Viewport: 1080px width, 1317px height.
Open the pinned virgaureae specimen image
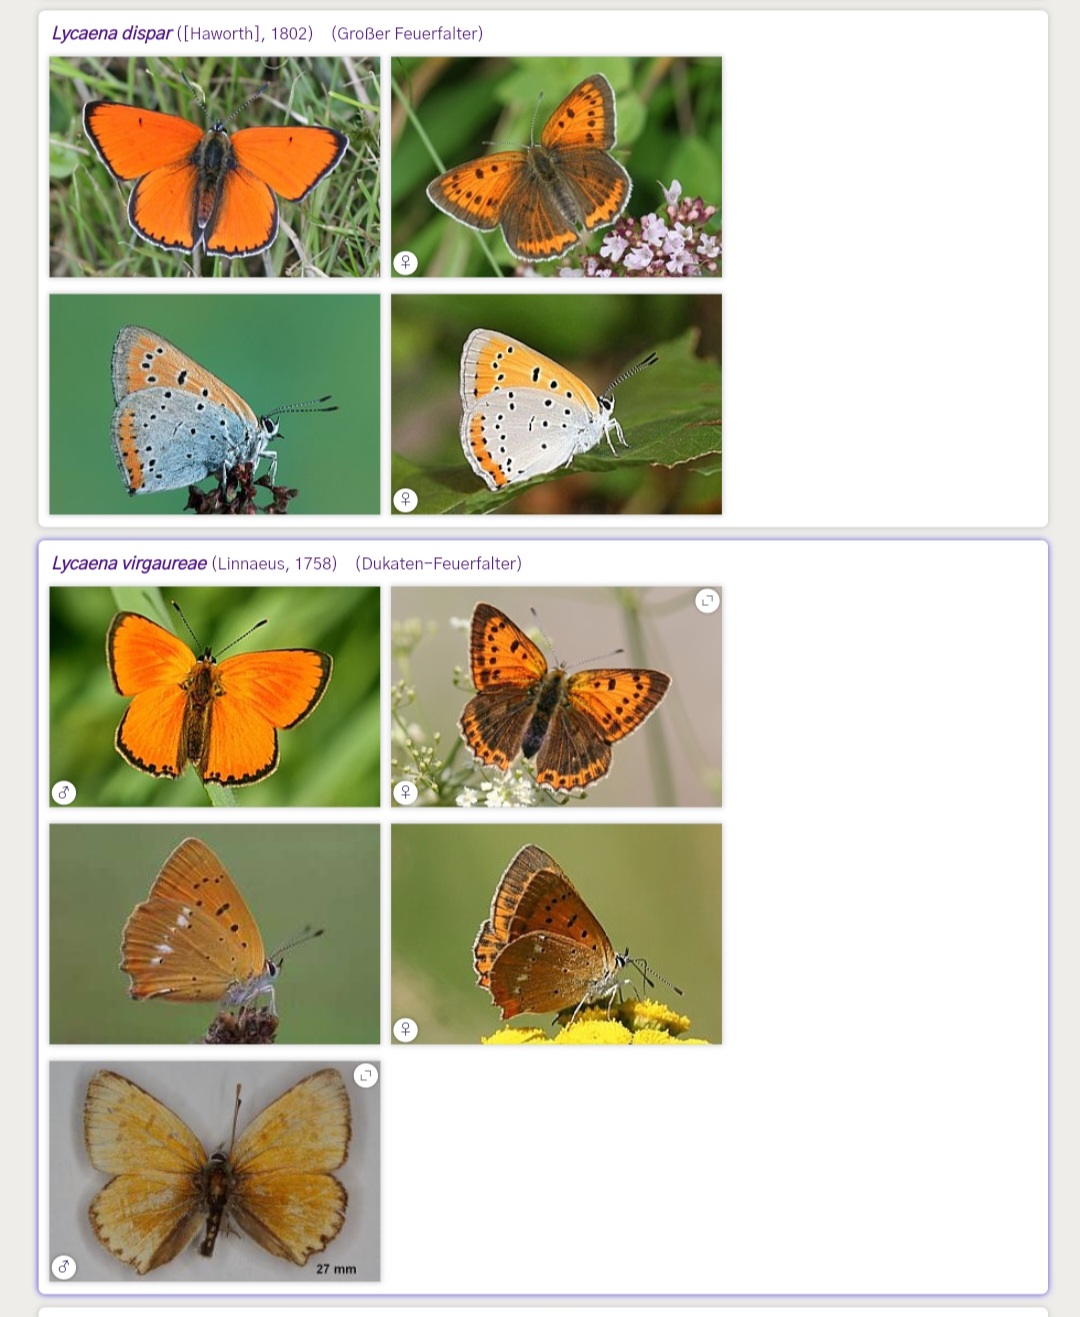point(215,1171)
